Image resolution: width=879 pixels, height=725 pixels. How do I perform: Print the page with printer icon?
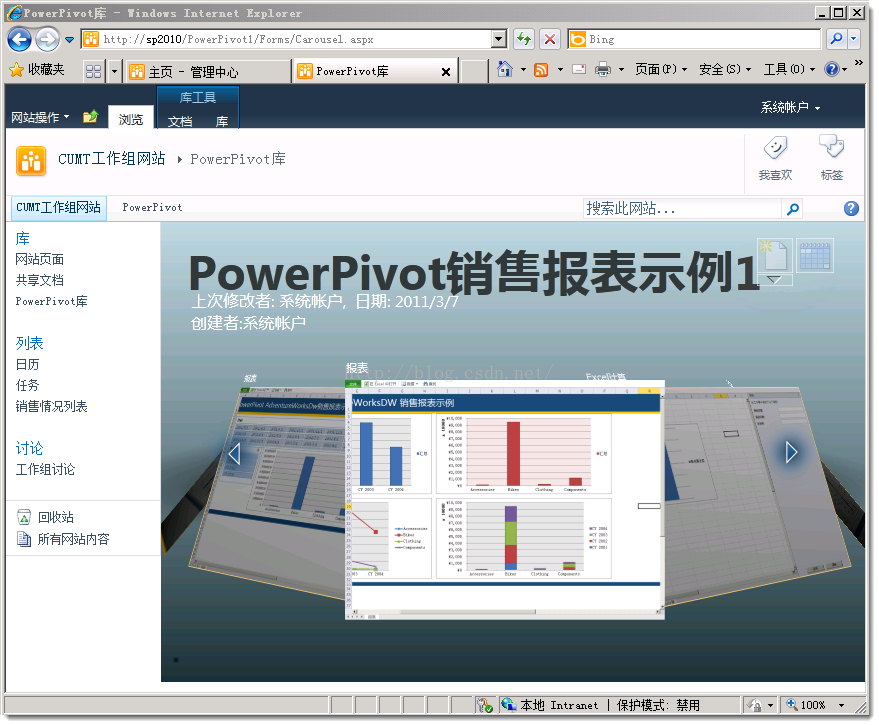click(603, 70)
